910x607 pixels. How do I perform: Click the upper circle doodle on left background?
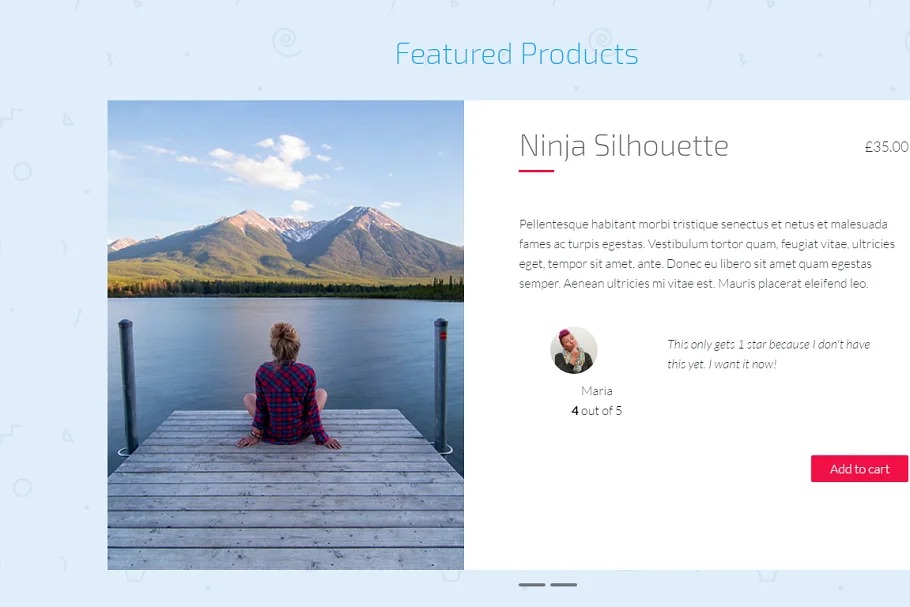22,171
